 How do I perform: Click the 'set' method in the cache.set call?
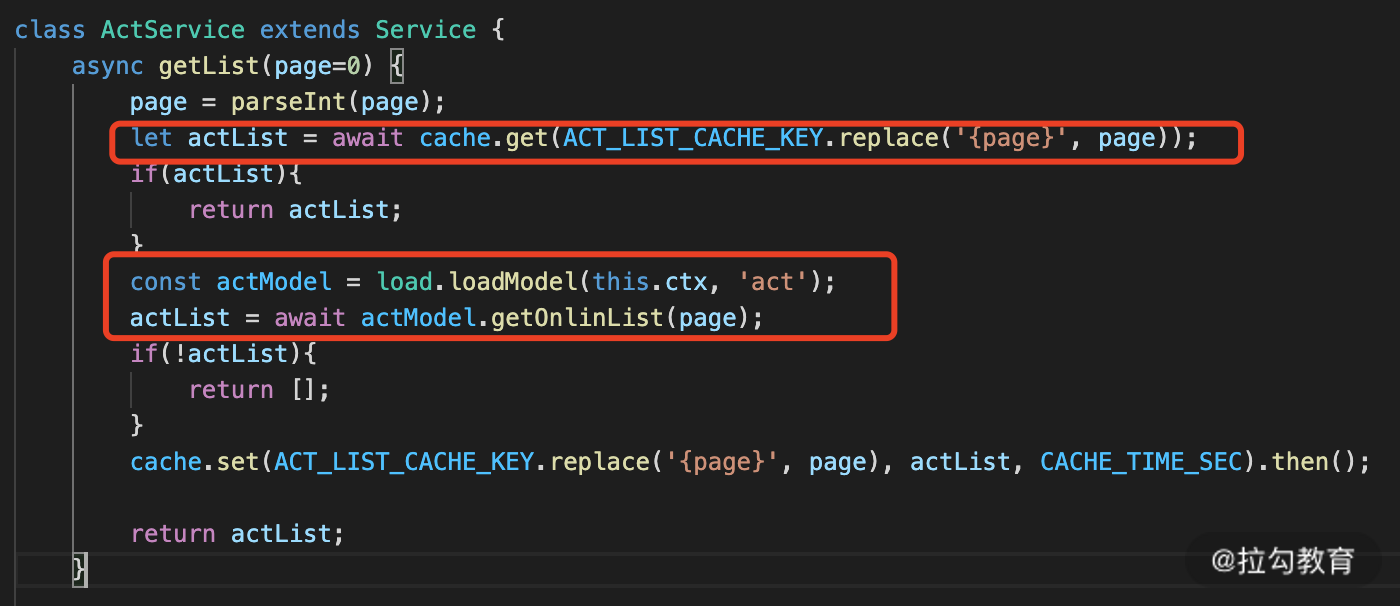point(238,462)
